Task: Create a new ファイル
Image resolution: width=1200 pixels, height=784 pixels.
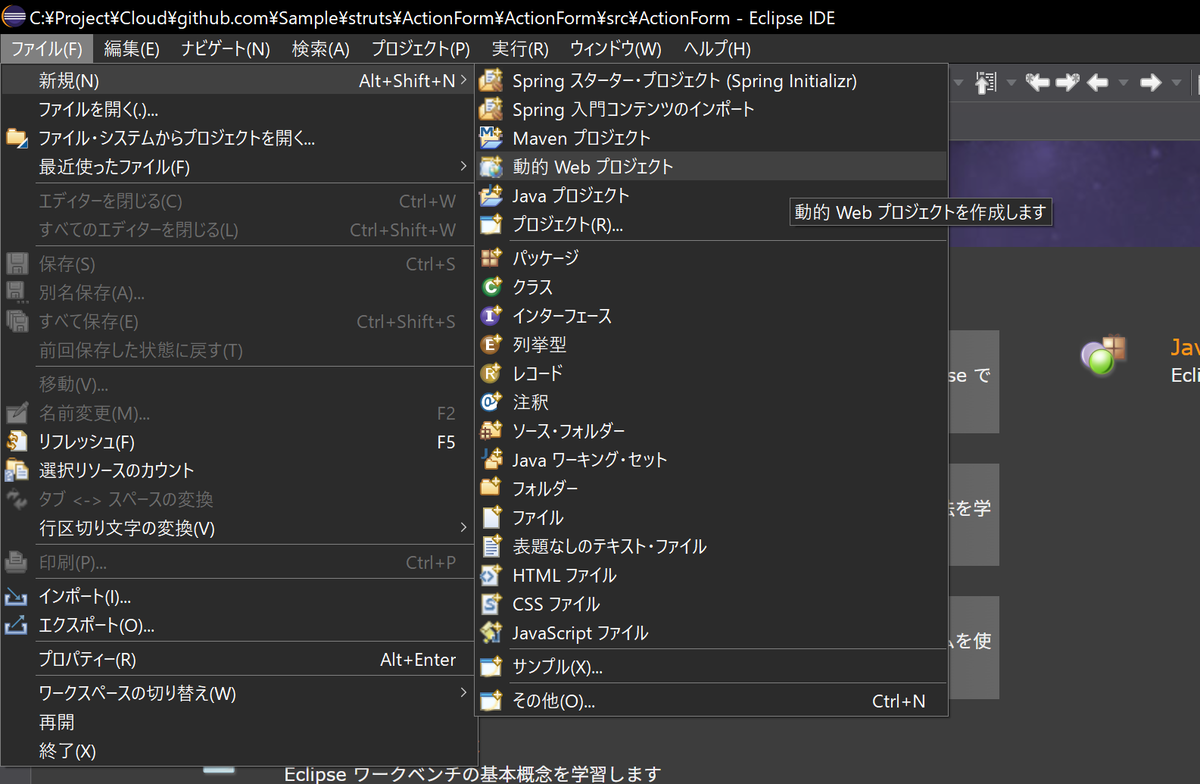Action: pyautogui.click(x=711, y=518)
